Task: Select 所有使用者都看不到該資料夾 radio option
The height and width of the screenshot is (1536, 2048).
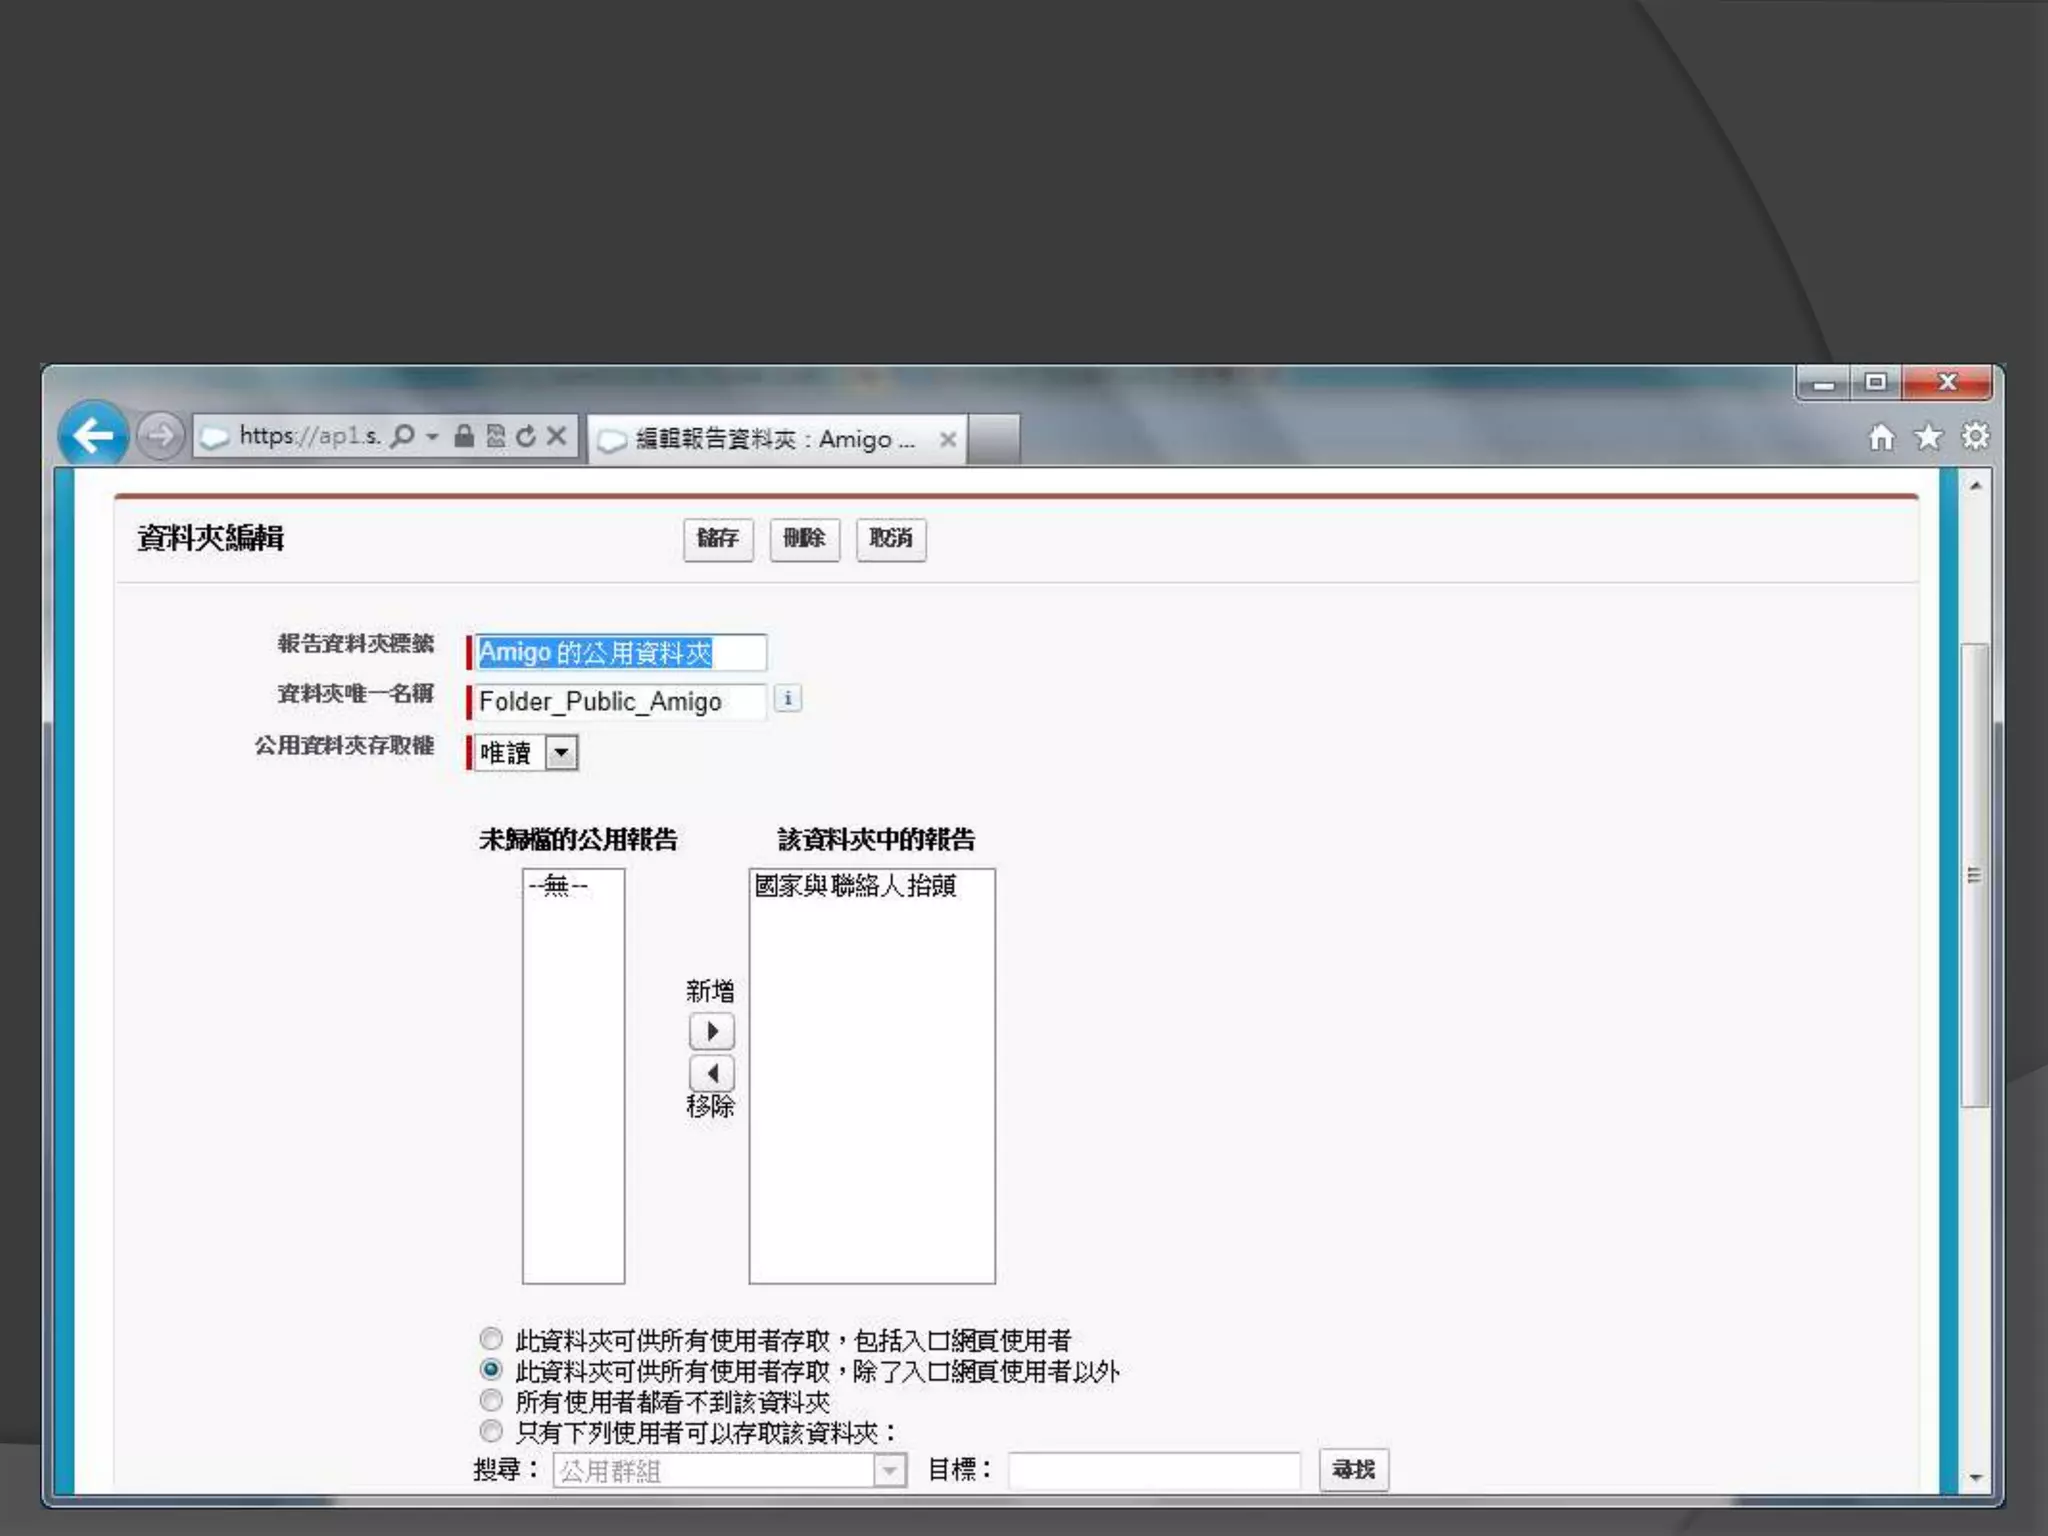Action: pyautogui.click(x=491, y=1401)
